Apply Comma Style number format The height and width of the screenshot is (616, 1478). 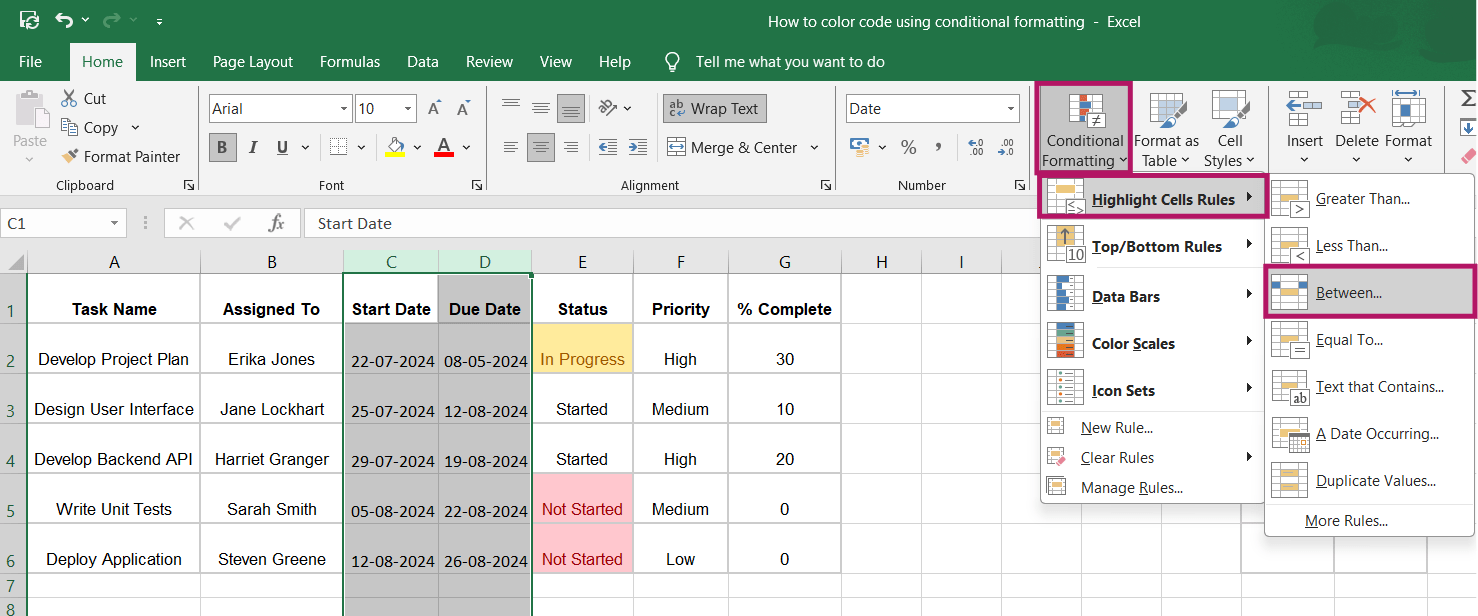938,147
